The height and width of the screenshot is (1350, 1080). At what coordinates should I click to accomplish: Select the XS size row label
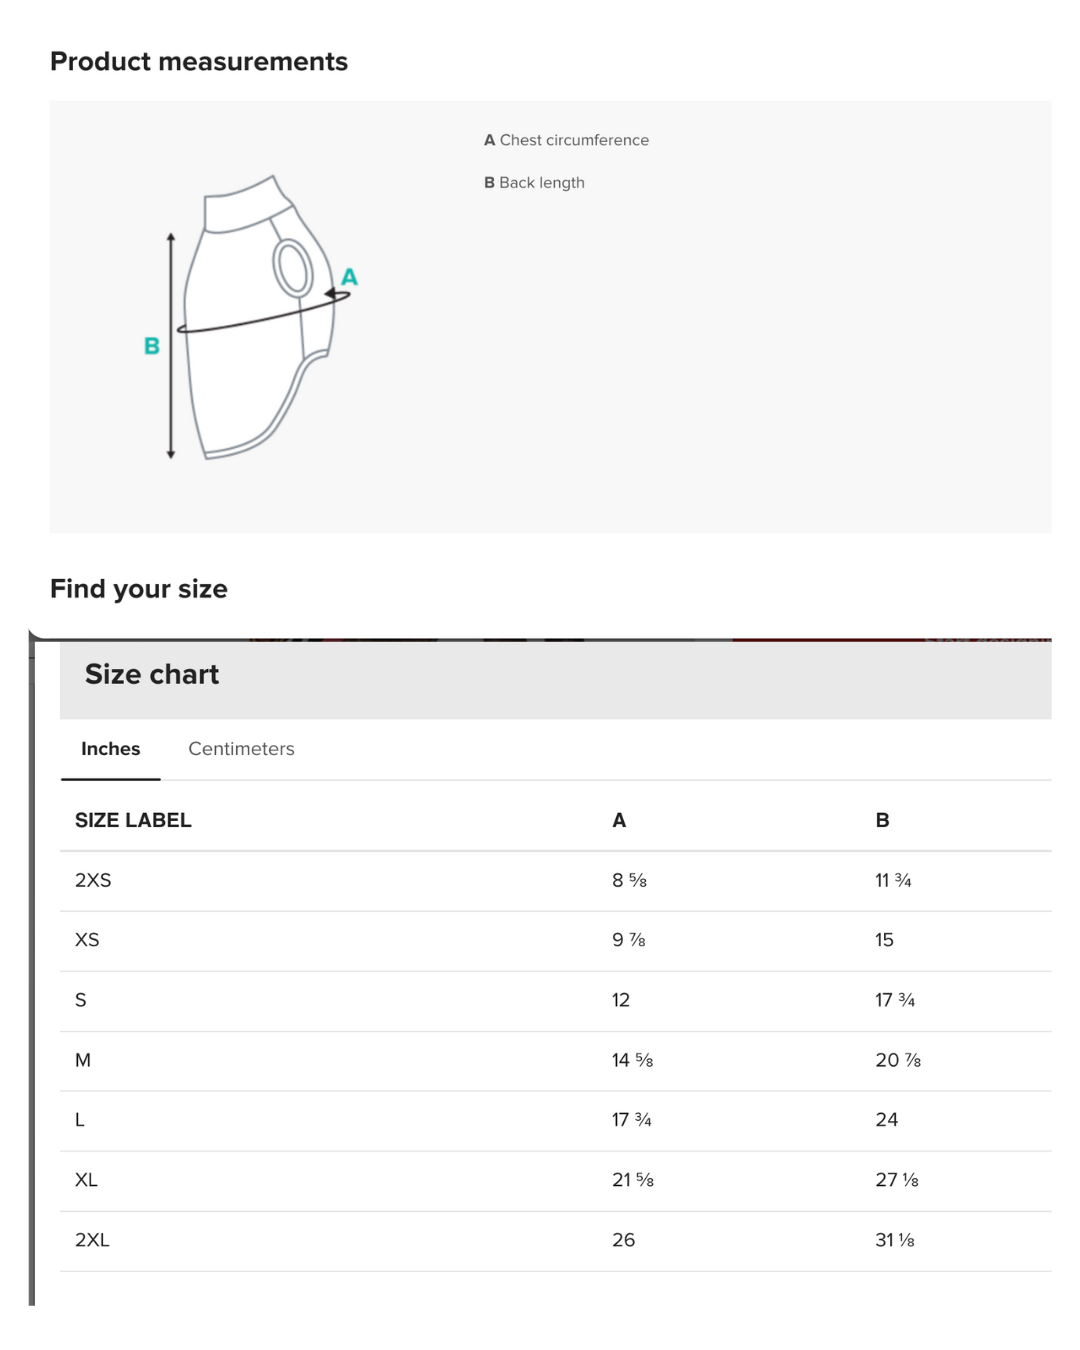[x=87, y=940]
